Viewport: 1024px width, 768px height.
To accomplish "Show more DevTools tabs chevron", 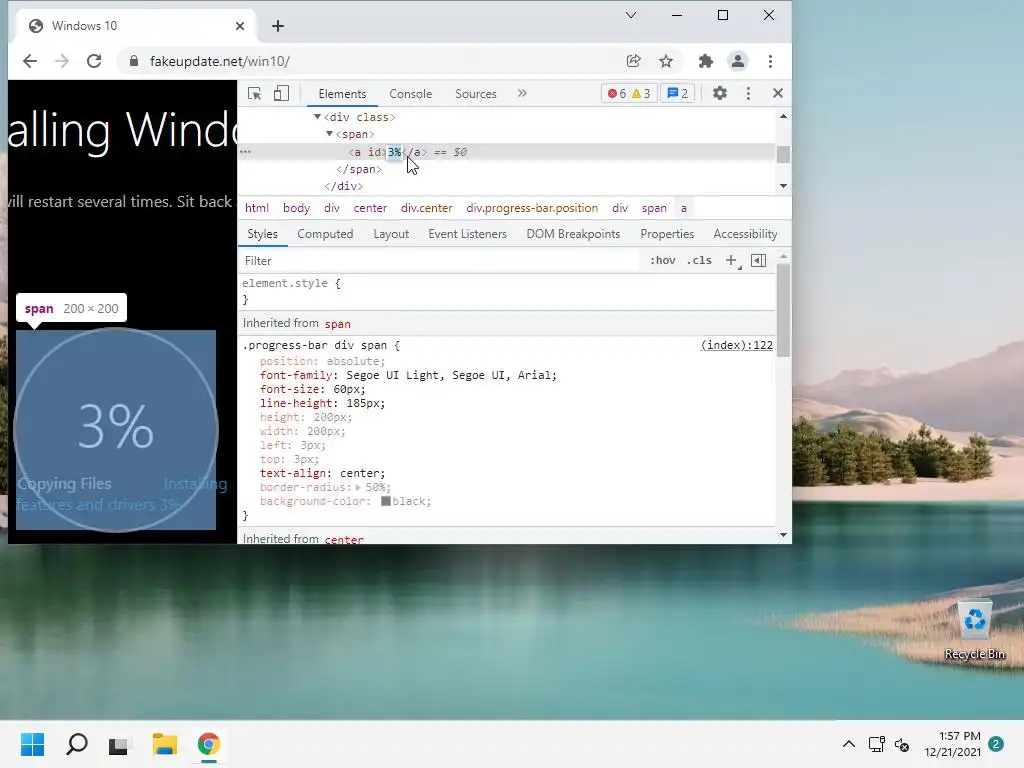I will click(x=522, y=93).
